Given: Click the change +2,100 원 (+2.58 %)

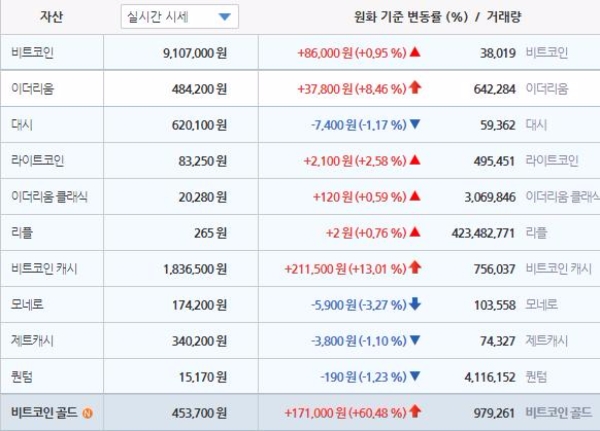Looking at the screenshot, I should click(355, 161).
